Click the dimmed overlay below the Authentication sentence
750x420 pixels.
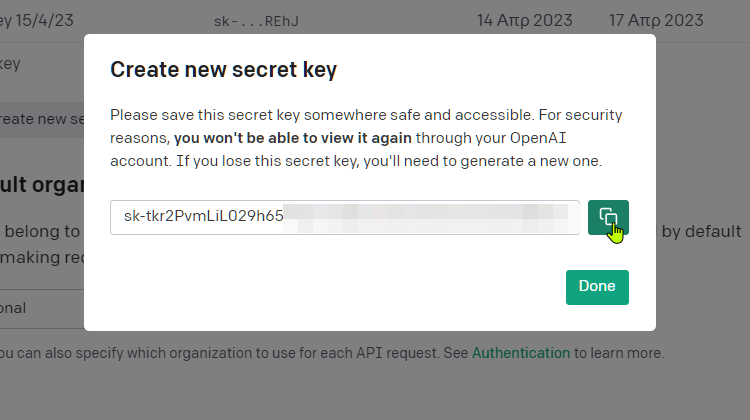tap(375, 392)
